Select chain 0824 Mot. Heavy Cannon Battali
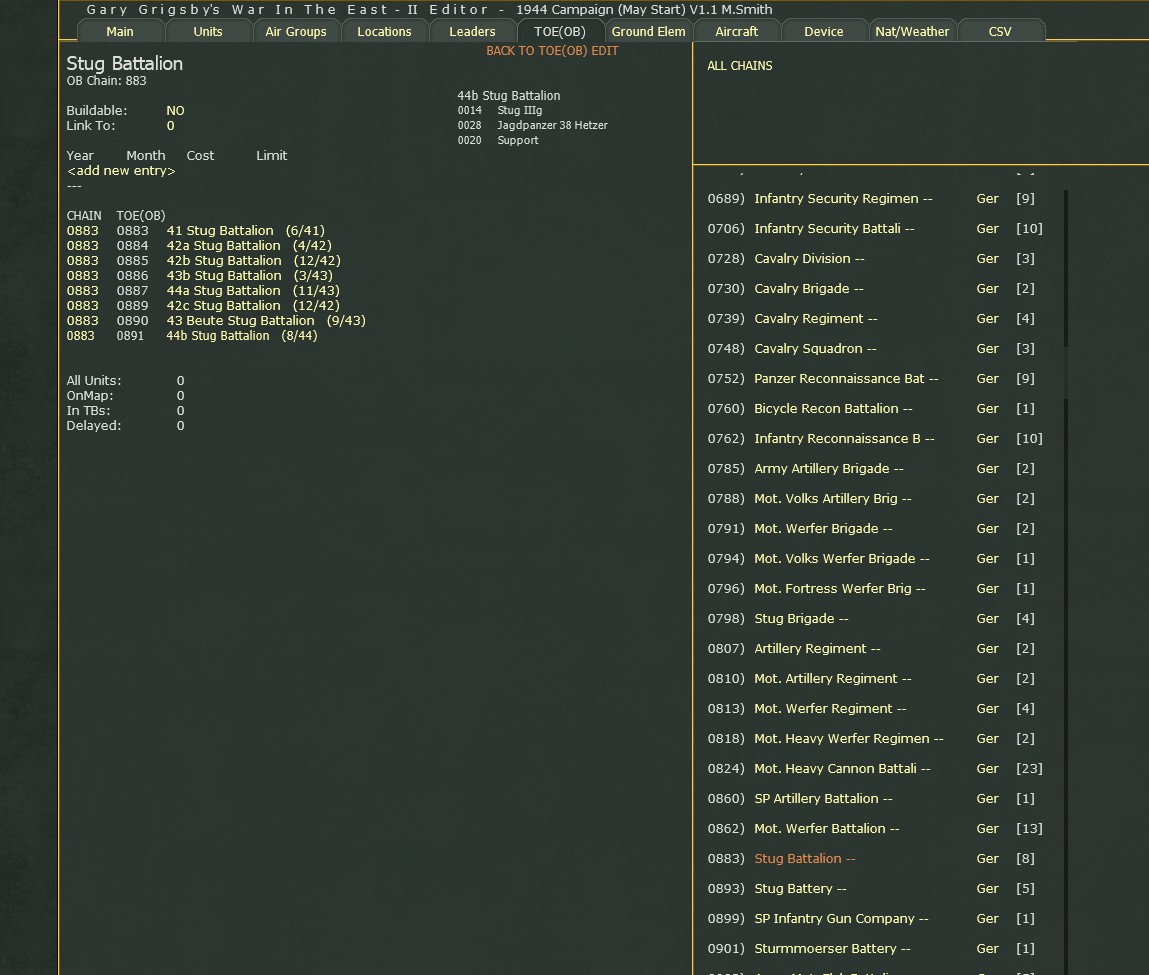The image size is (1149, 975). pyautogui.click(x=875, y=769)
